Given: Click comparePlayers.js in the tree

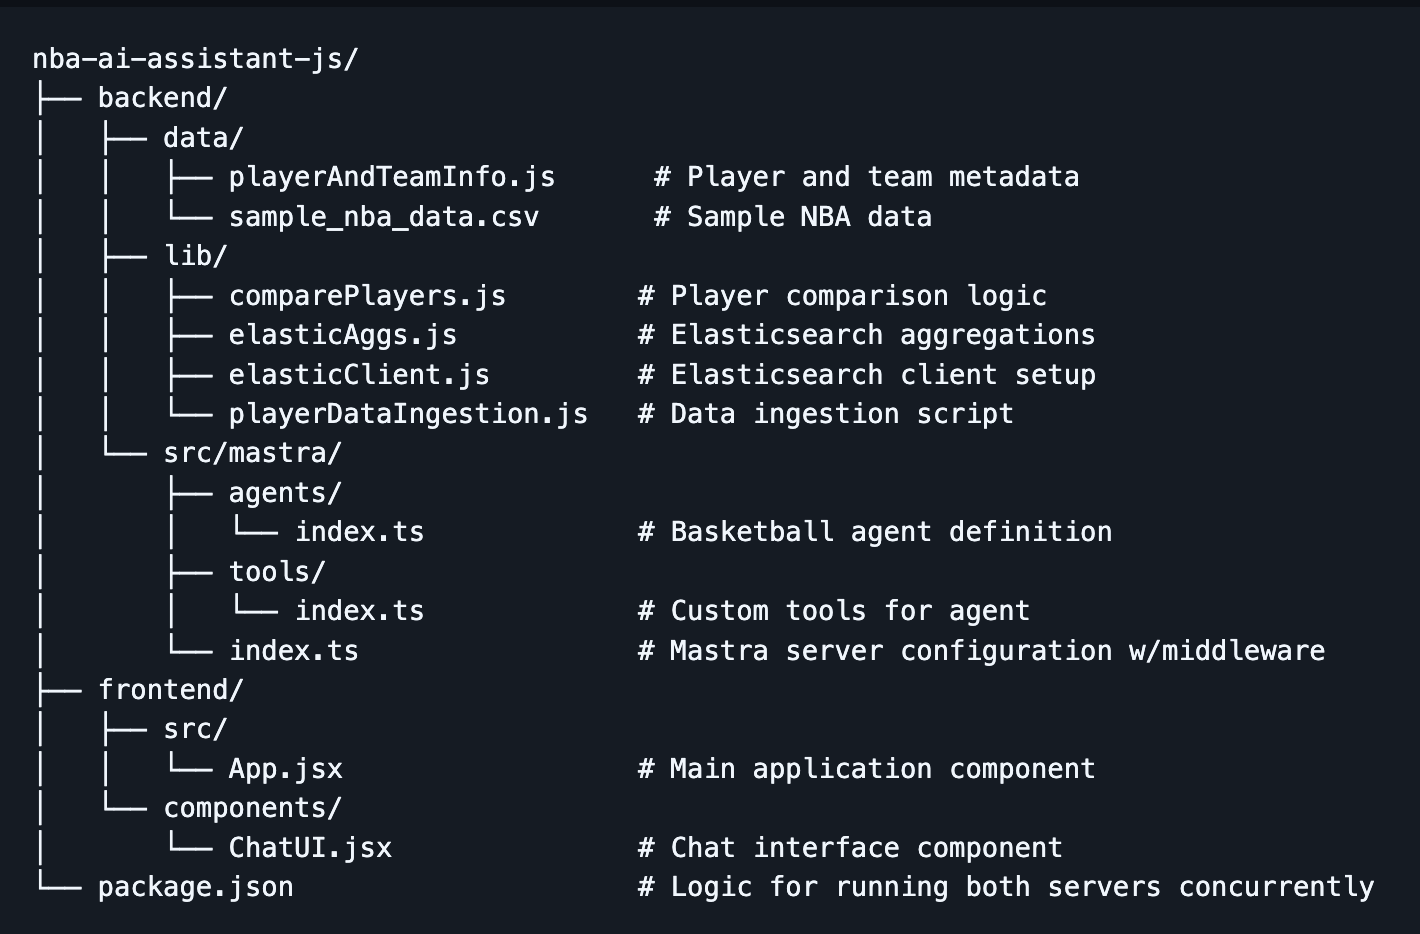Looking at the screenshot, I should coord(367,296).
